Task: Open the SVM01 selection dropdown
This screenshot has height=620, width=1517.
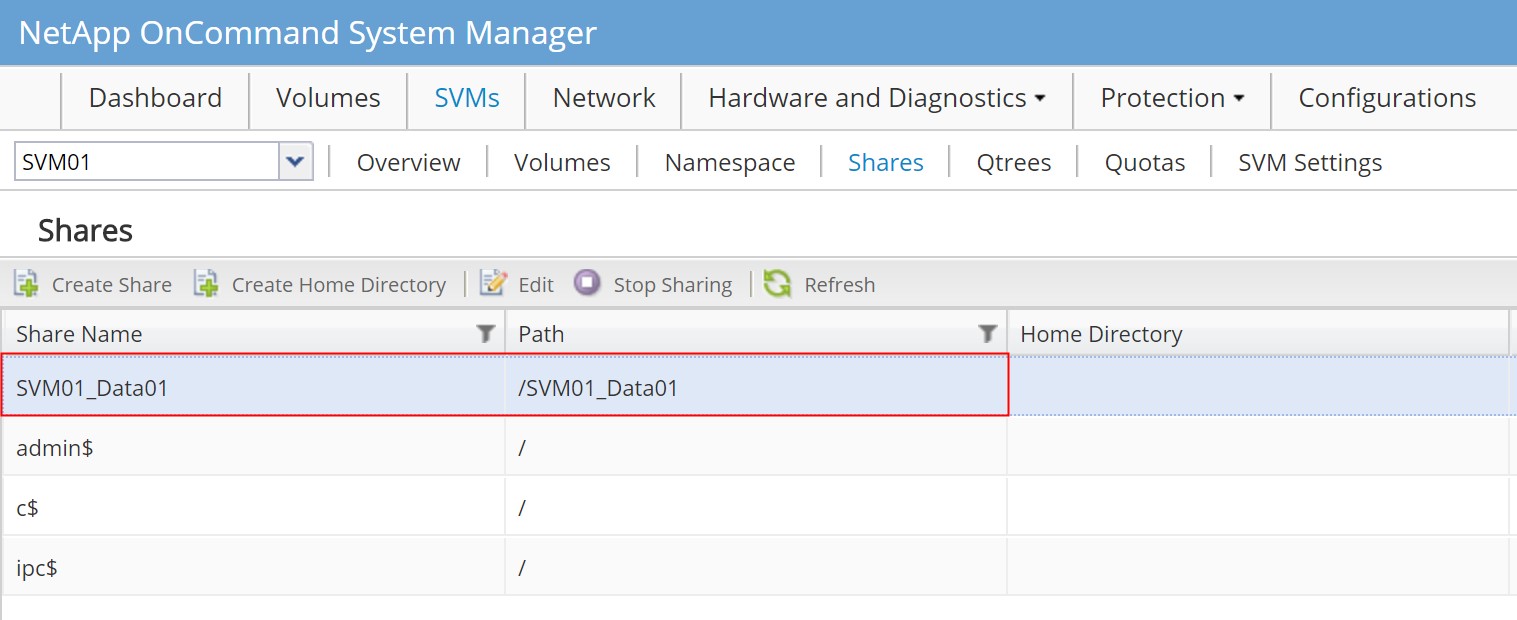Action: coord(295,162)
